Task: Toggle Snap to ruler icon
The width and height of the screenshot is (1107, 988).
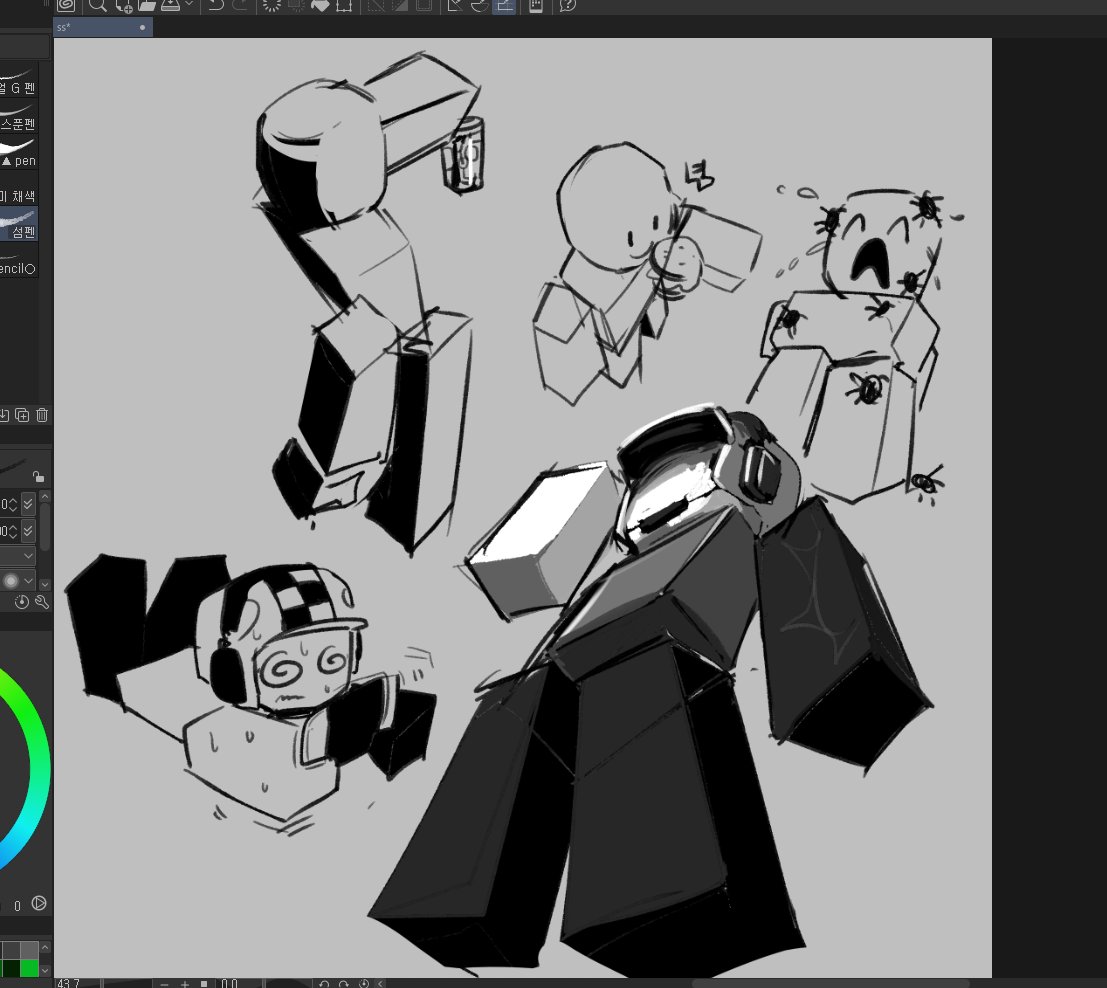Action: [x=455, y=5]
